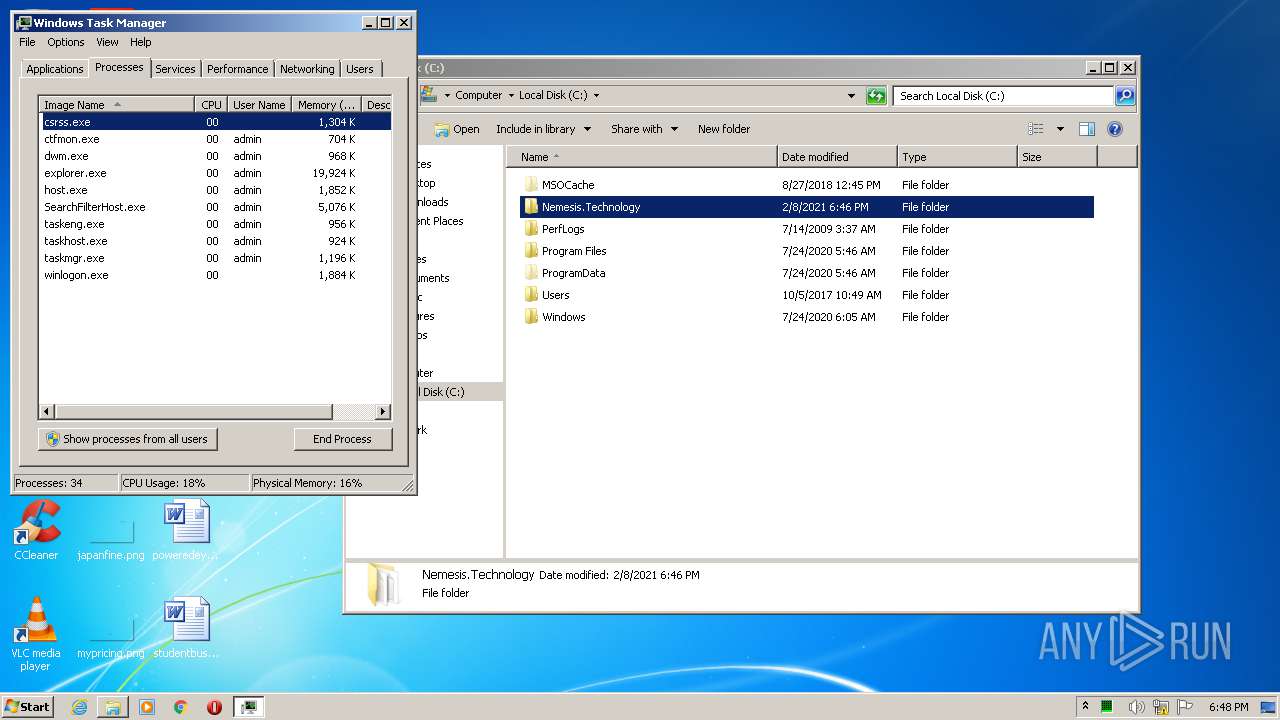Image resolution: width=1280 pixels, height=720 pixels.
Task: Expand address bar history dropdown
Action: pyautogui.click(x=851, y=96)
